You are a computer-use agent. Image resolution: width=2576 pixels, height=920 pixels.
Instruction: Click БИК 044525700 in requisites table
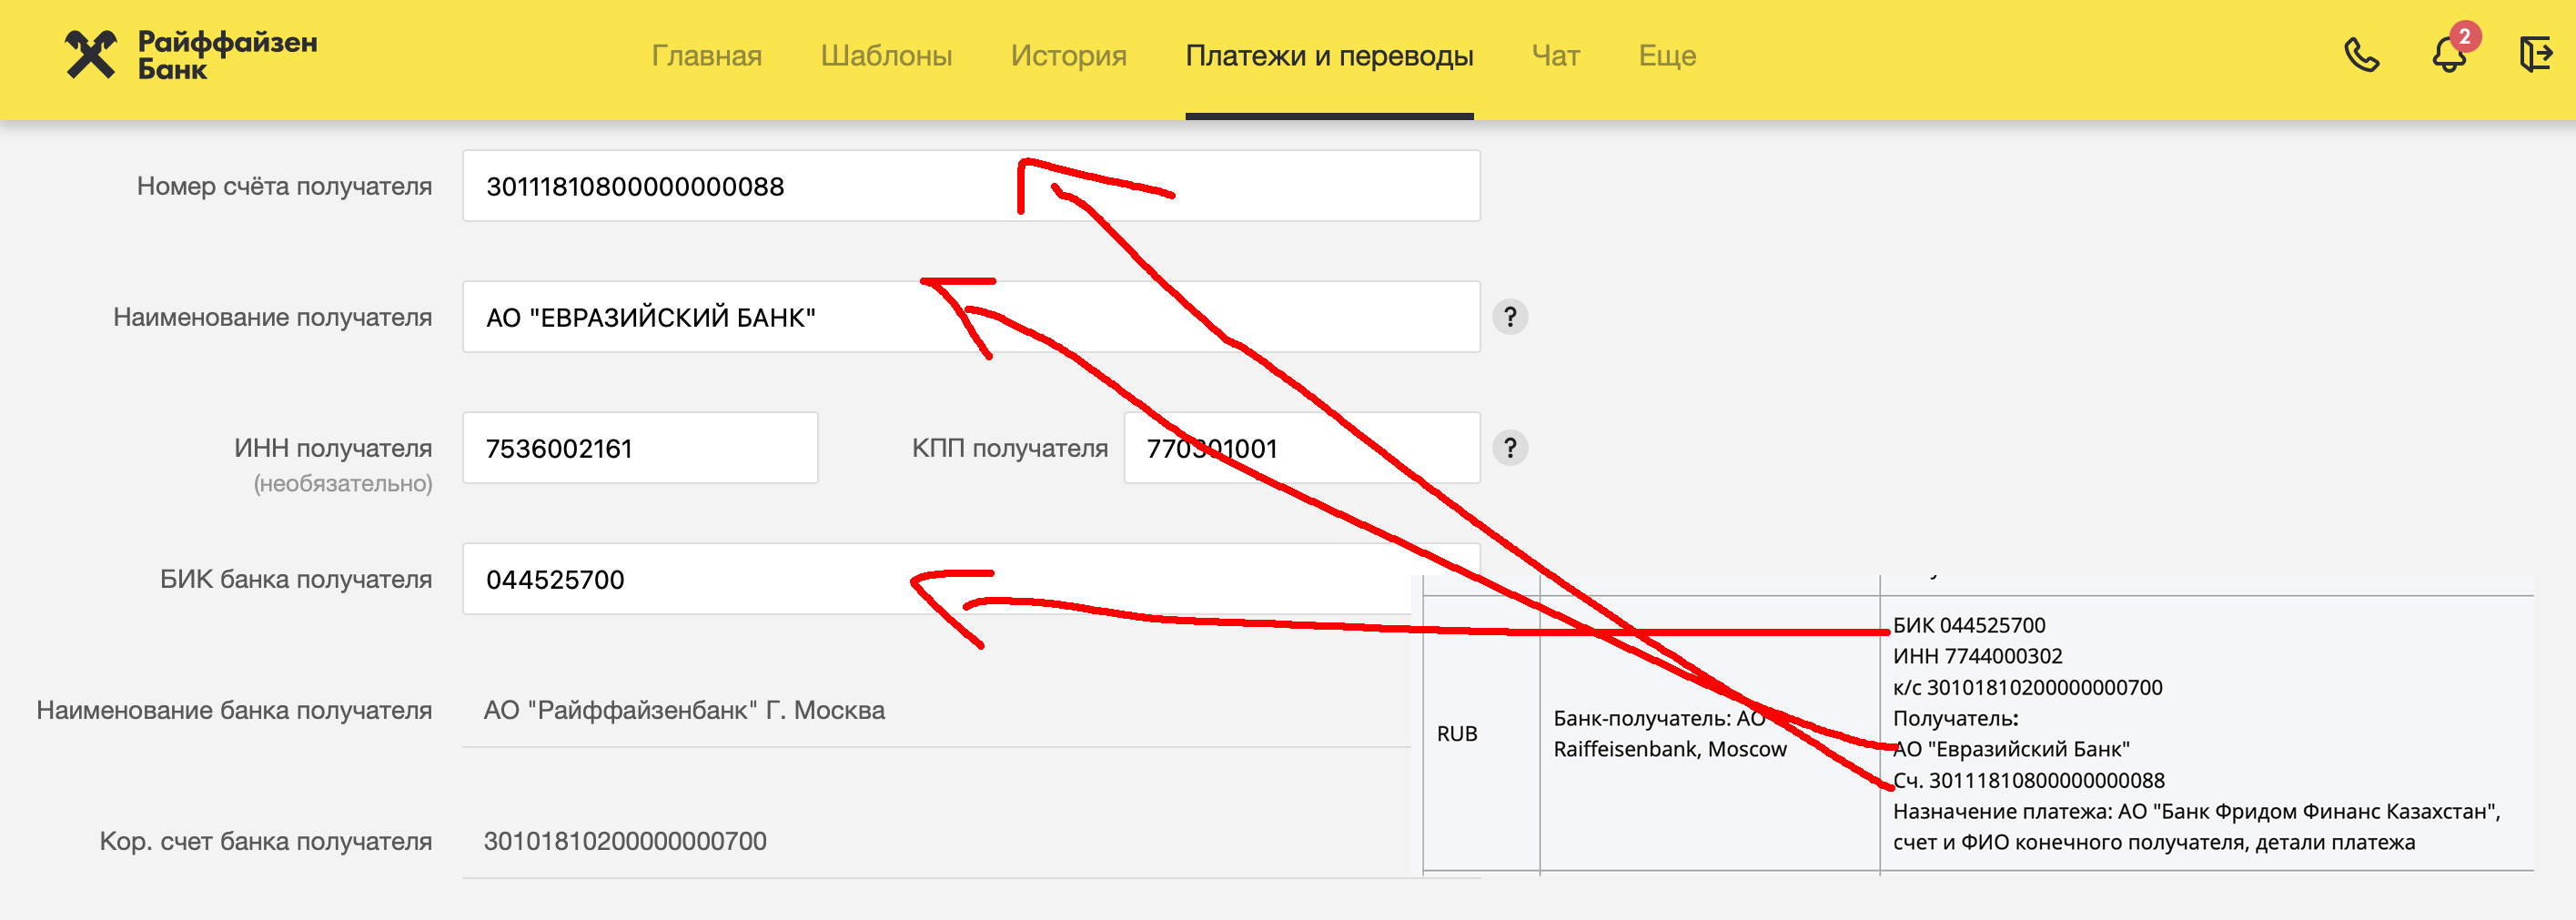point(1968,626)
